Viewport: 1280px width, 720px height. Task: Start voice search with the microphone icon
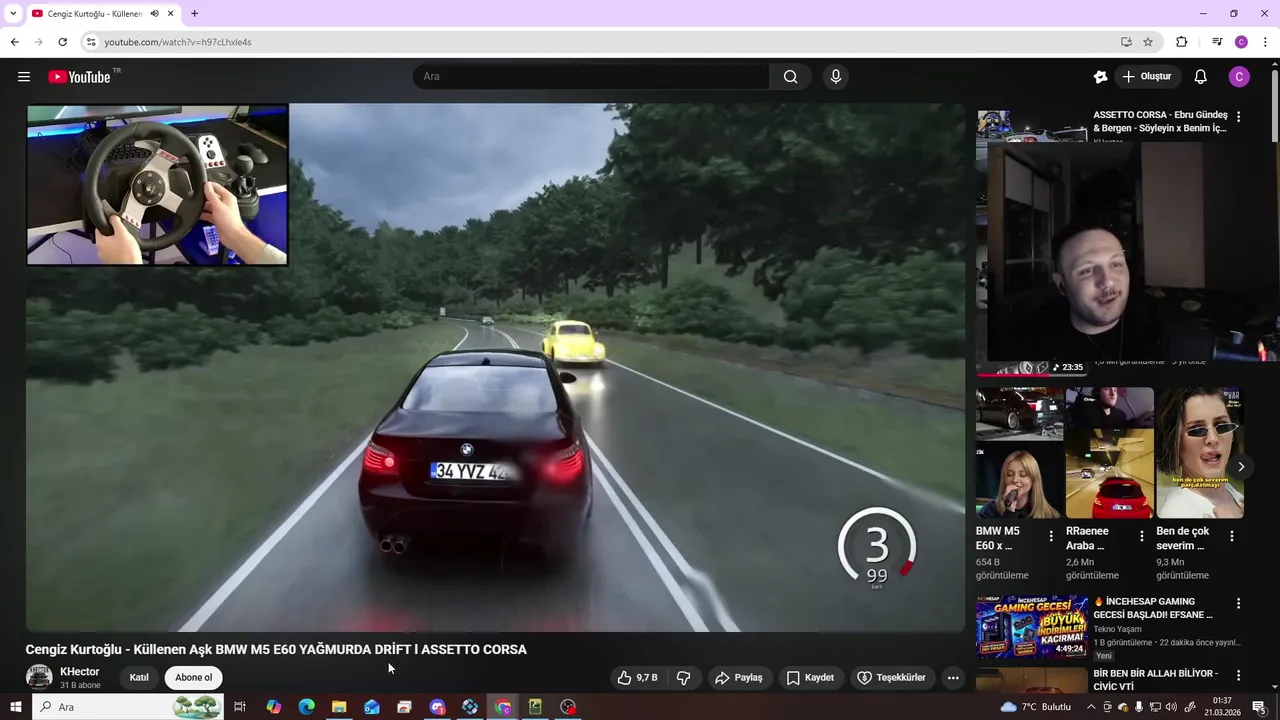tap(836, 77)
